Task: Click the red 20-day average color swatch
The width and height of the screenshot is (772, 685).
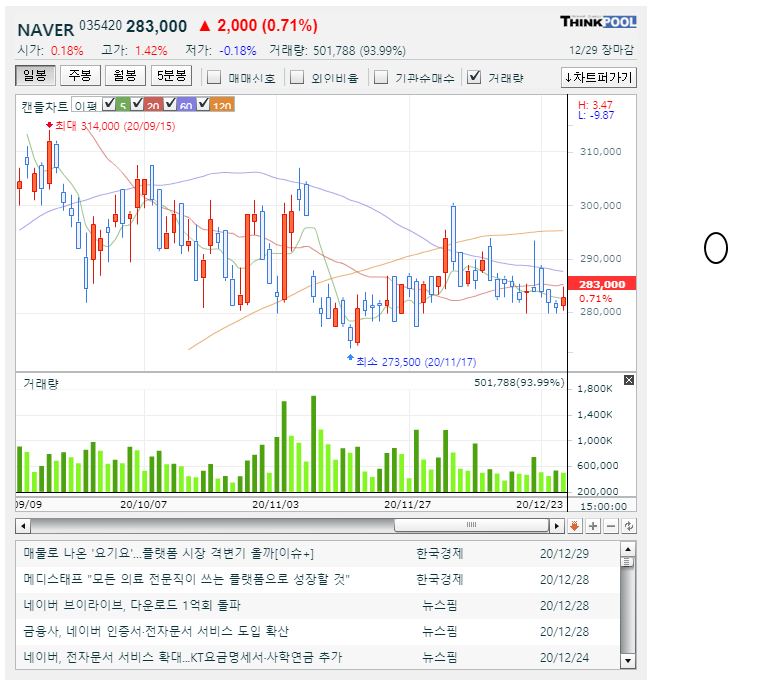Action: [153, 104]
